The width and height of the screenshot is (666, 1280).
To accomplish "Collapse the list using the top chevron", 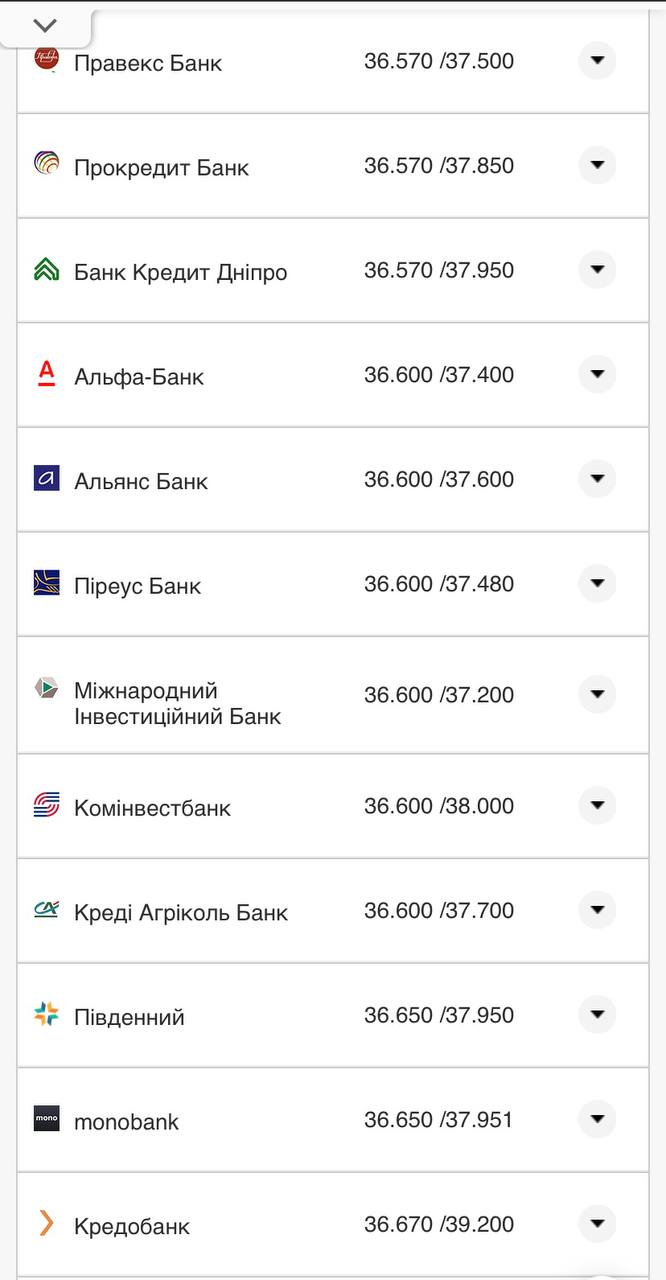I will [x=44, y=22].
